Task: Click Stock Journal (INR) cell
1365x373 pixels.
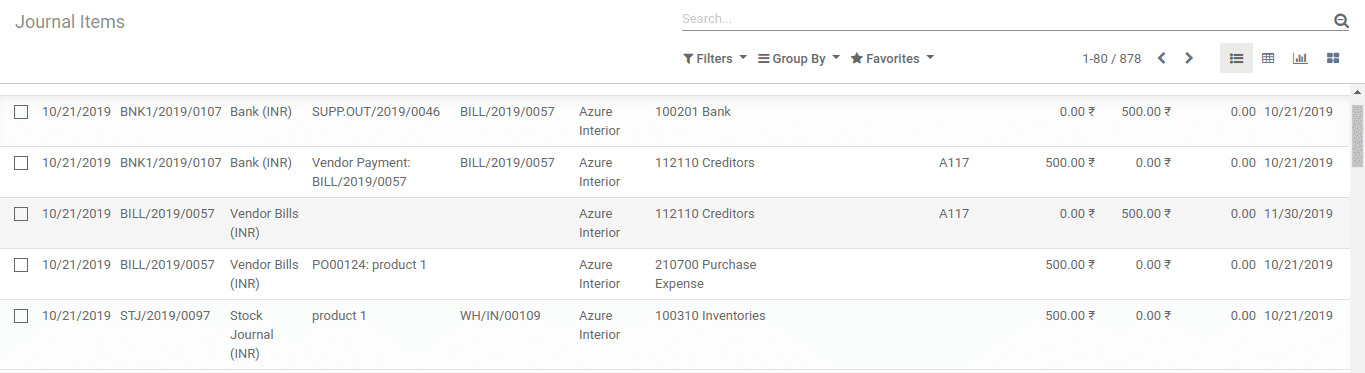Action: (x=252, y=335)
